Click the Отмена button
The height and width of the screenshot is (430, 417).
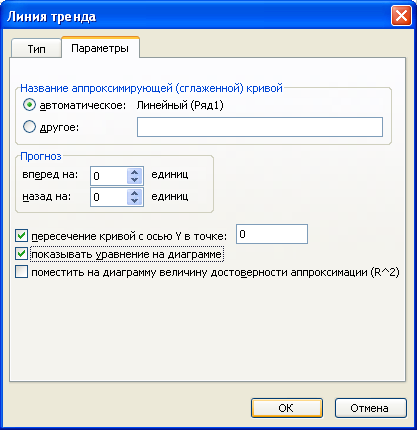[x=371, y=408]
